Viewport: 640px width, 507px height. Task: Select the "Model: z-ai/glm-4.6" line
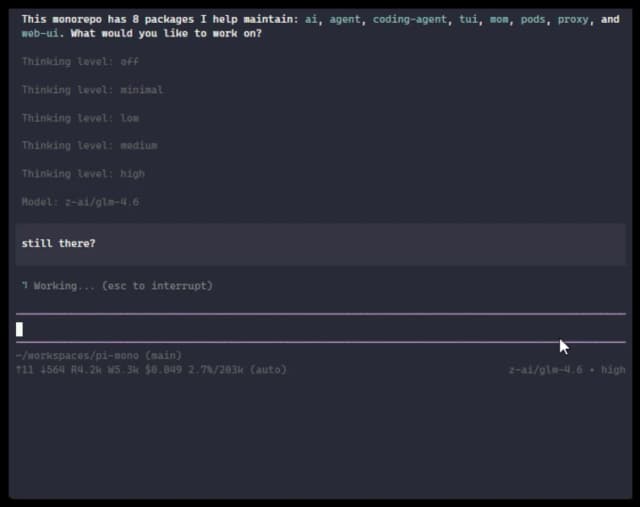point(80,202)
